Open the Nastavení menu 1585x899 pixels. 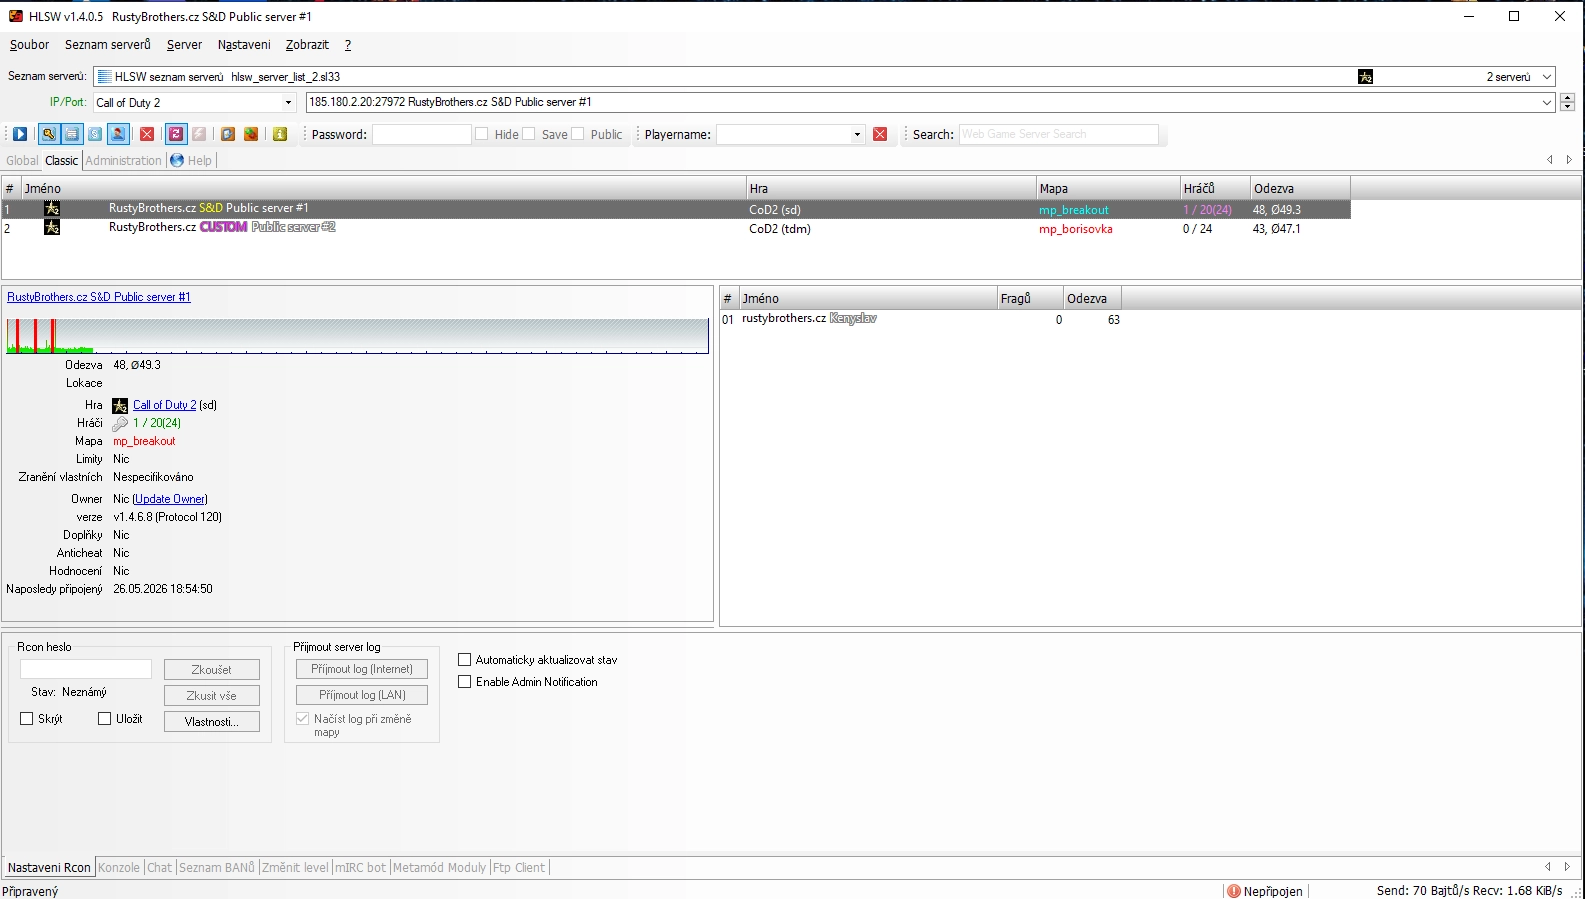pos(244,45)
